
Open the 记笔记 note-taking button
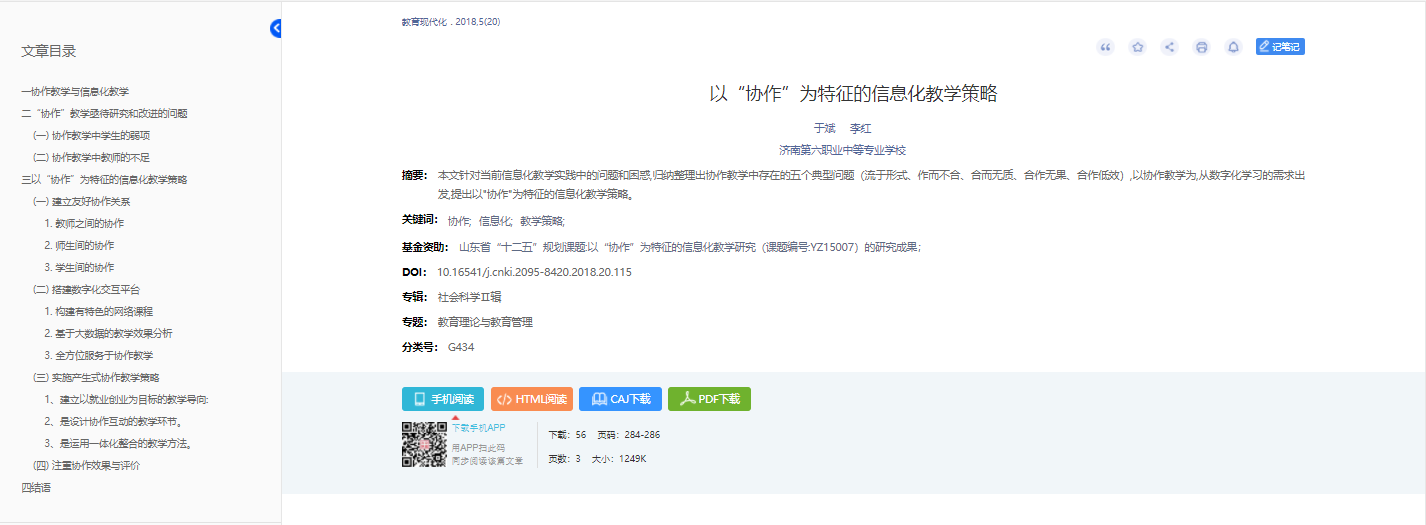pos(1280,47)
